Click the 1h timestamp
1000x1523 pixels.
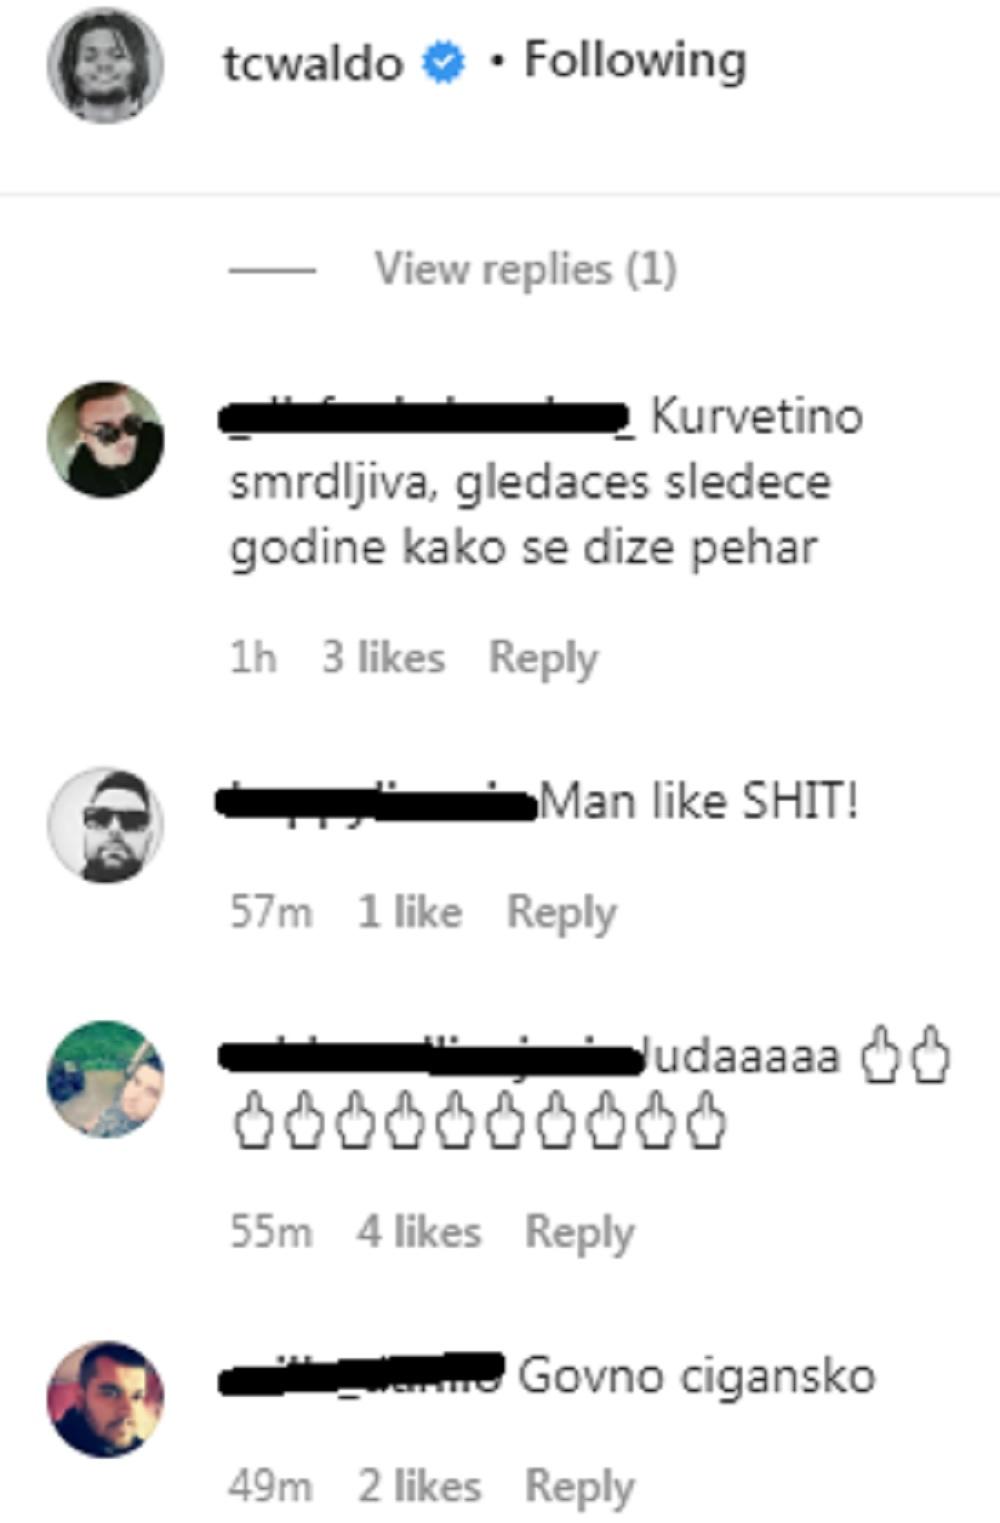pyautogui.click(x=253, y=657)
